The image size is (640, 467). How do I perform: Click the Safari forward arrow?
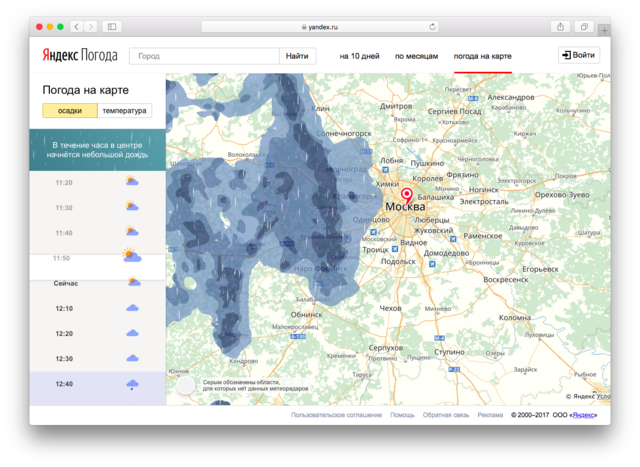click(x=92, y=26)
